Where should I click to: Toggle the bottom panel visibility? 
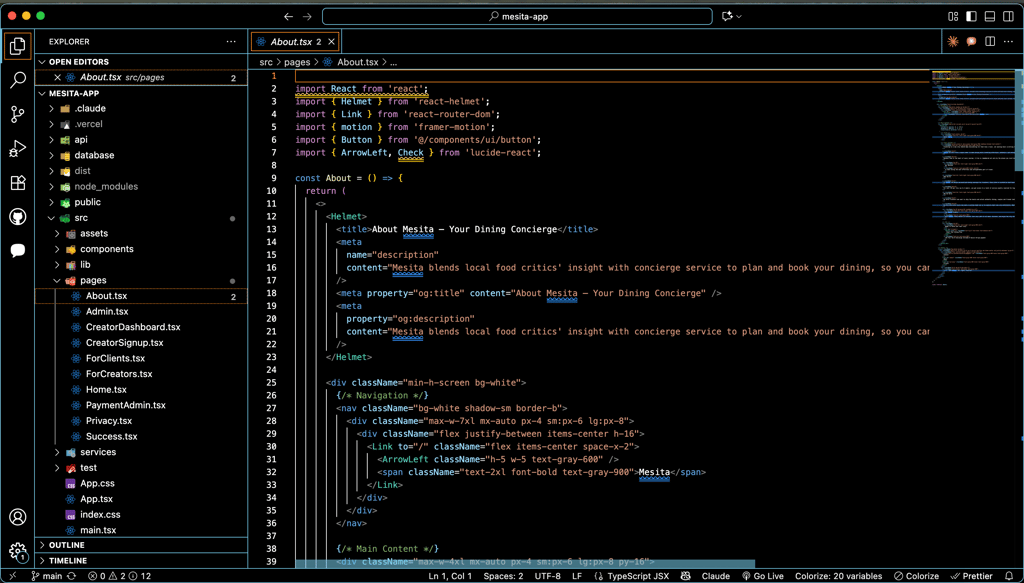coord(990,16)
